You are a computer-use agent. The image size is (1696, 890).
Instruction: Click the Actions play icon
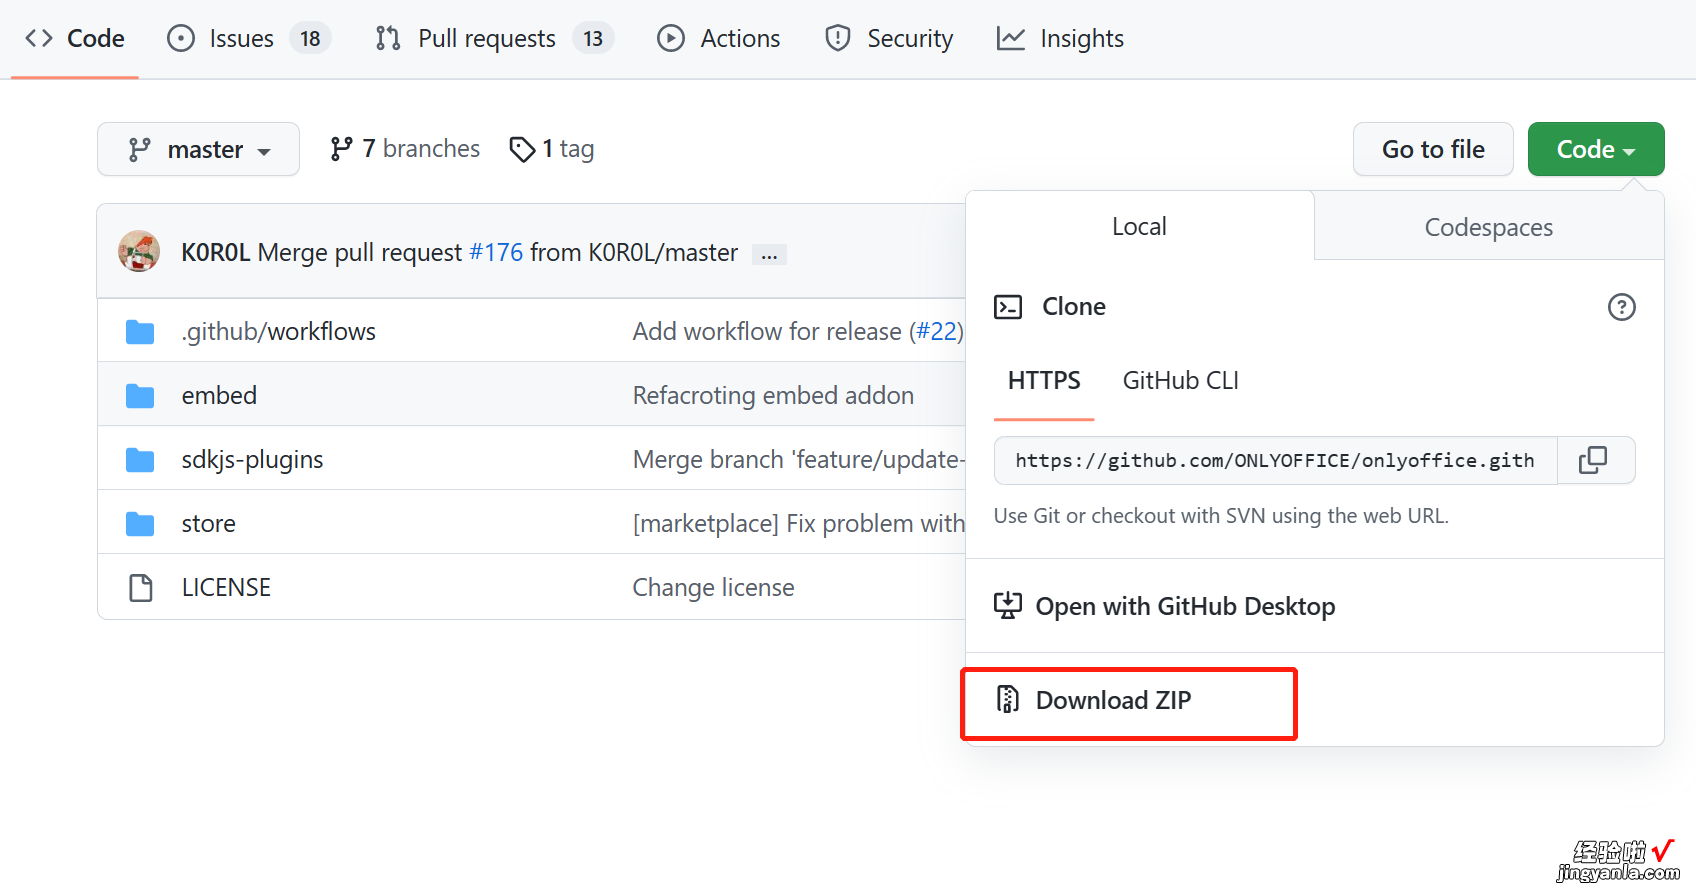coord(671,39)
